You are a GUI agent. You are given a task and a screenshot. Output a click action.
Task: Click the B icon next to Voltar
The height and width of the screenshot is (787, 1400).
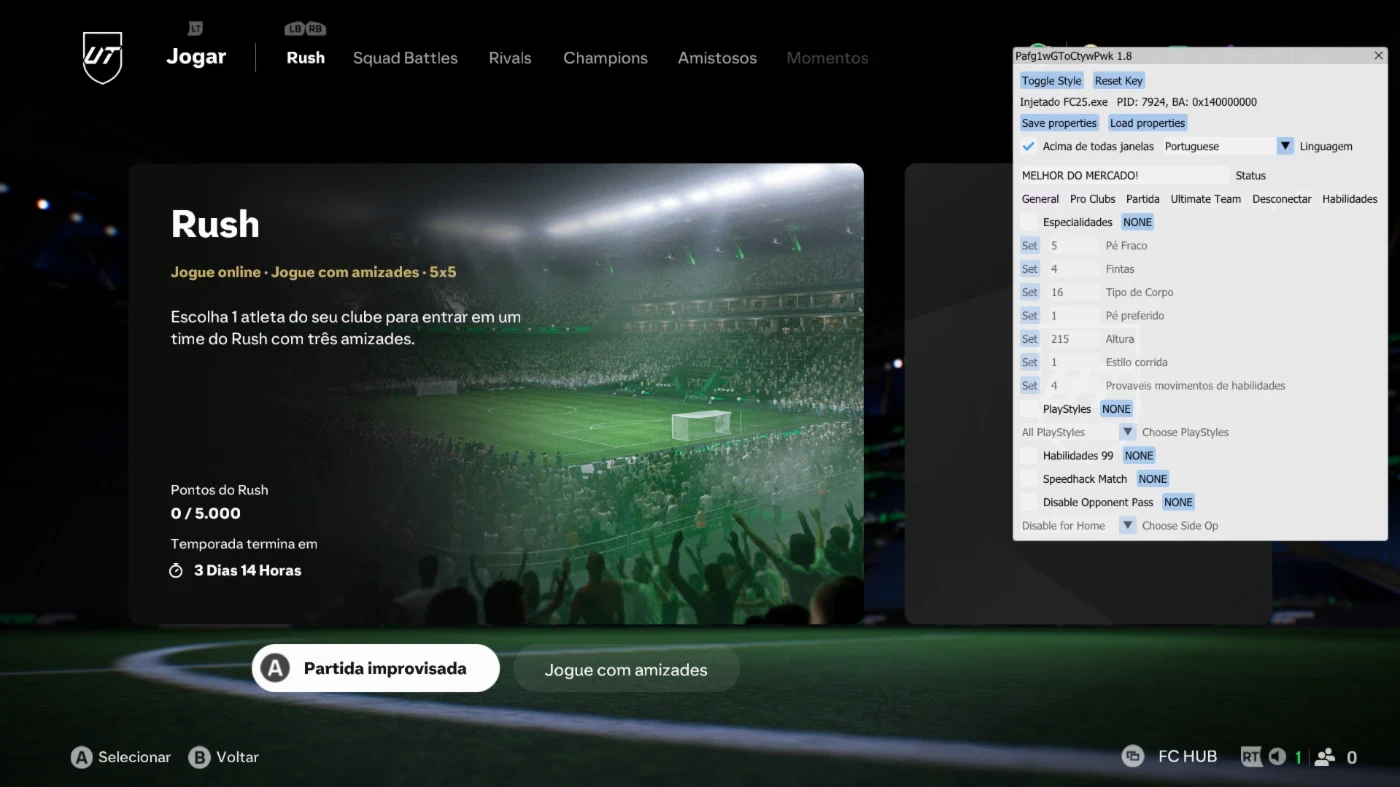coord(200,757)
